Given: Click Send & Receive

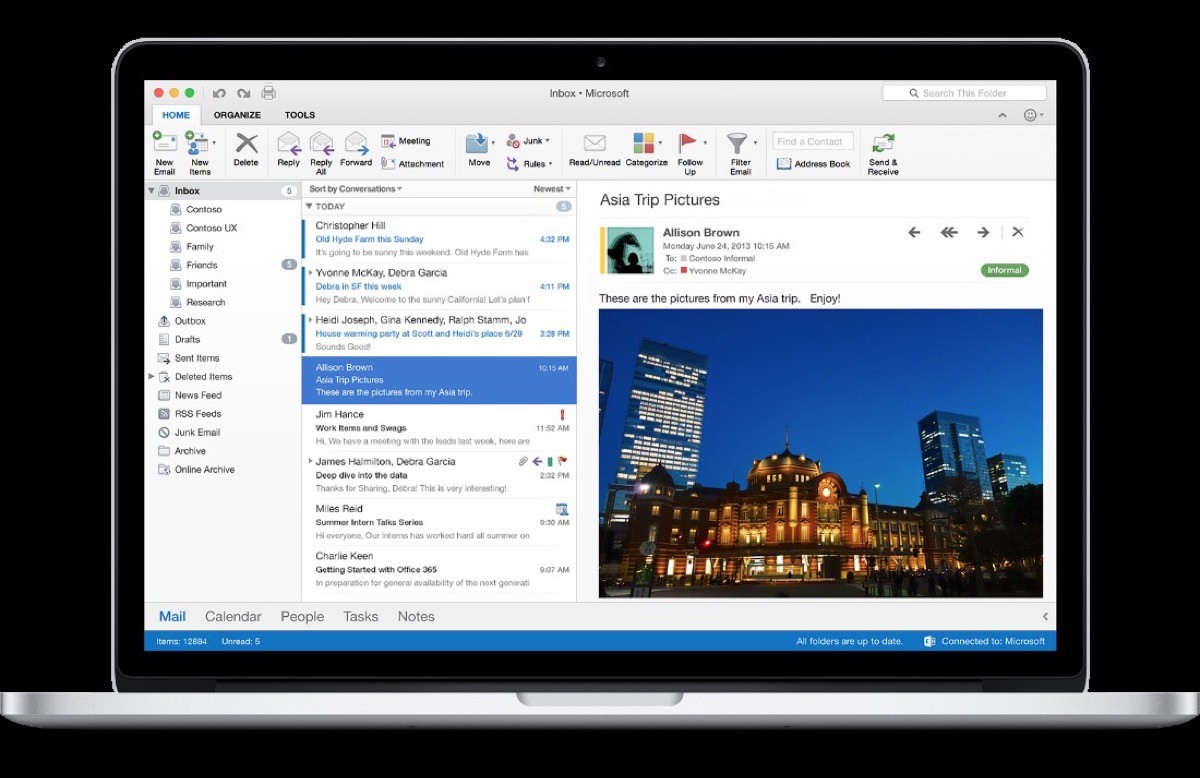Looking at the screenshot, I should click(x=883, y=150).
